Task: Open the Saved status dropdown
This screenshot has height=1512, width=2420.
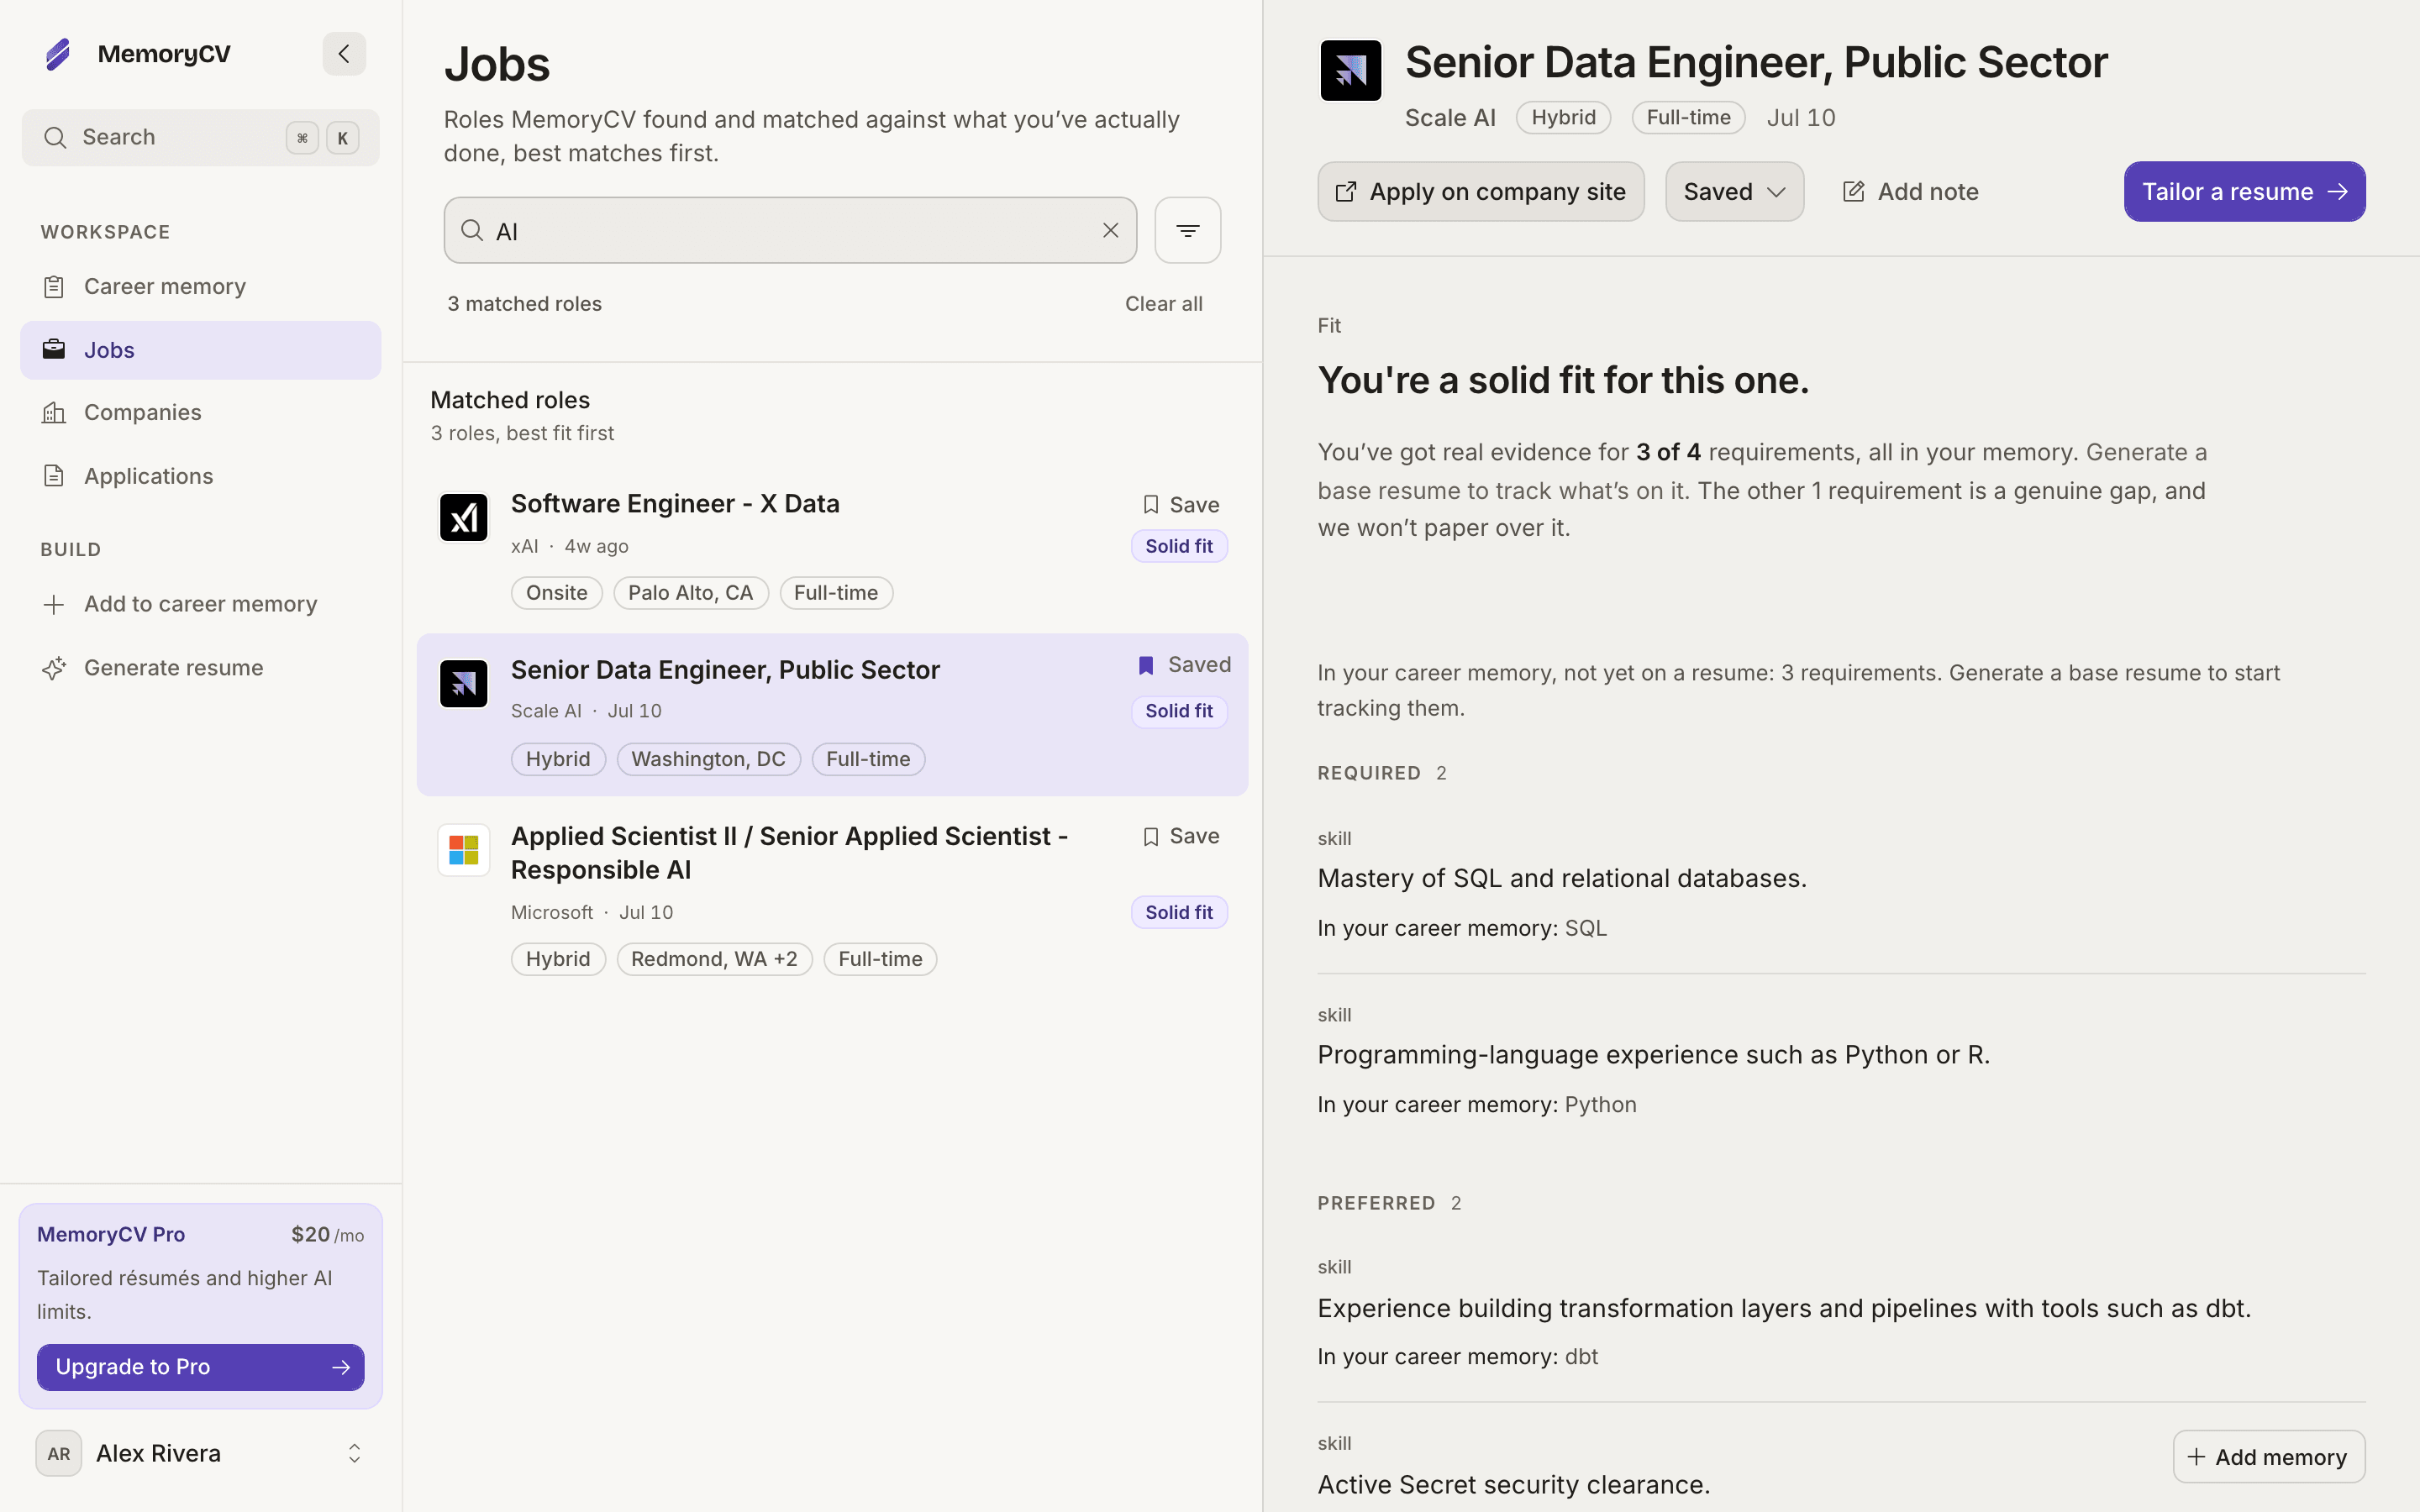Action: click(1734, 191)
